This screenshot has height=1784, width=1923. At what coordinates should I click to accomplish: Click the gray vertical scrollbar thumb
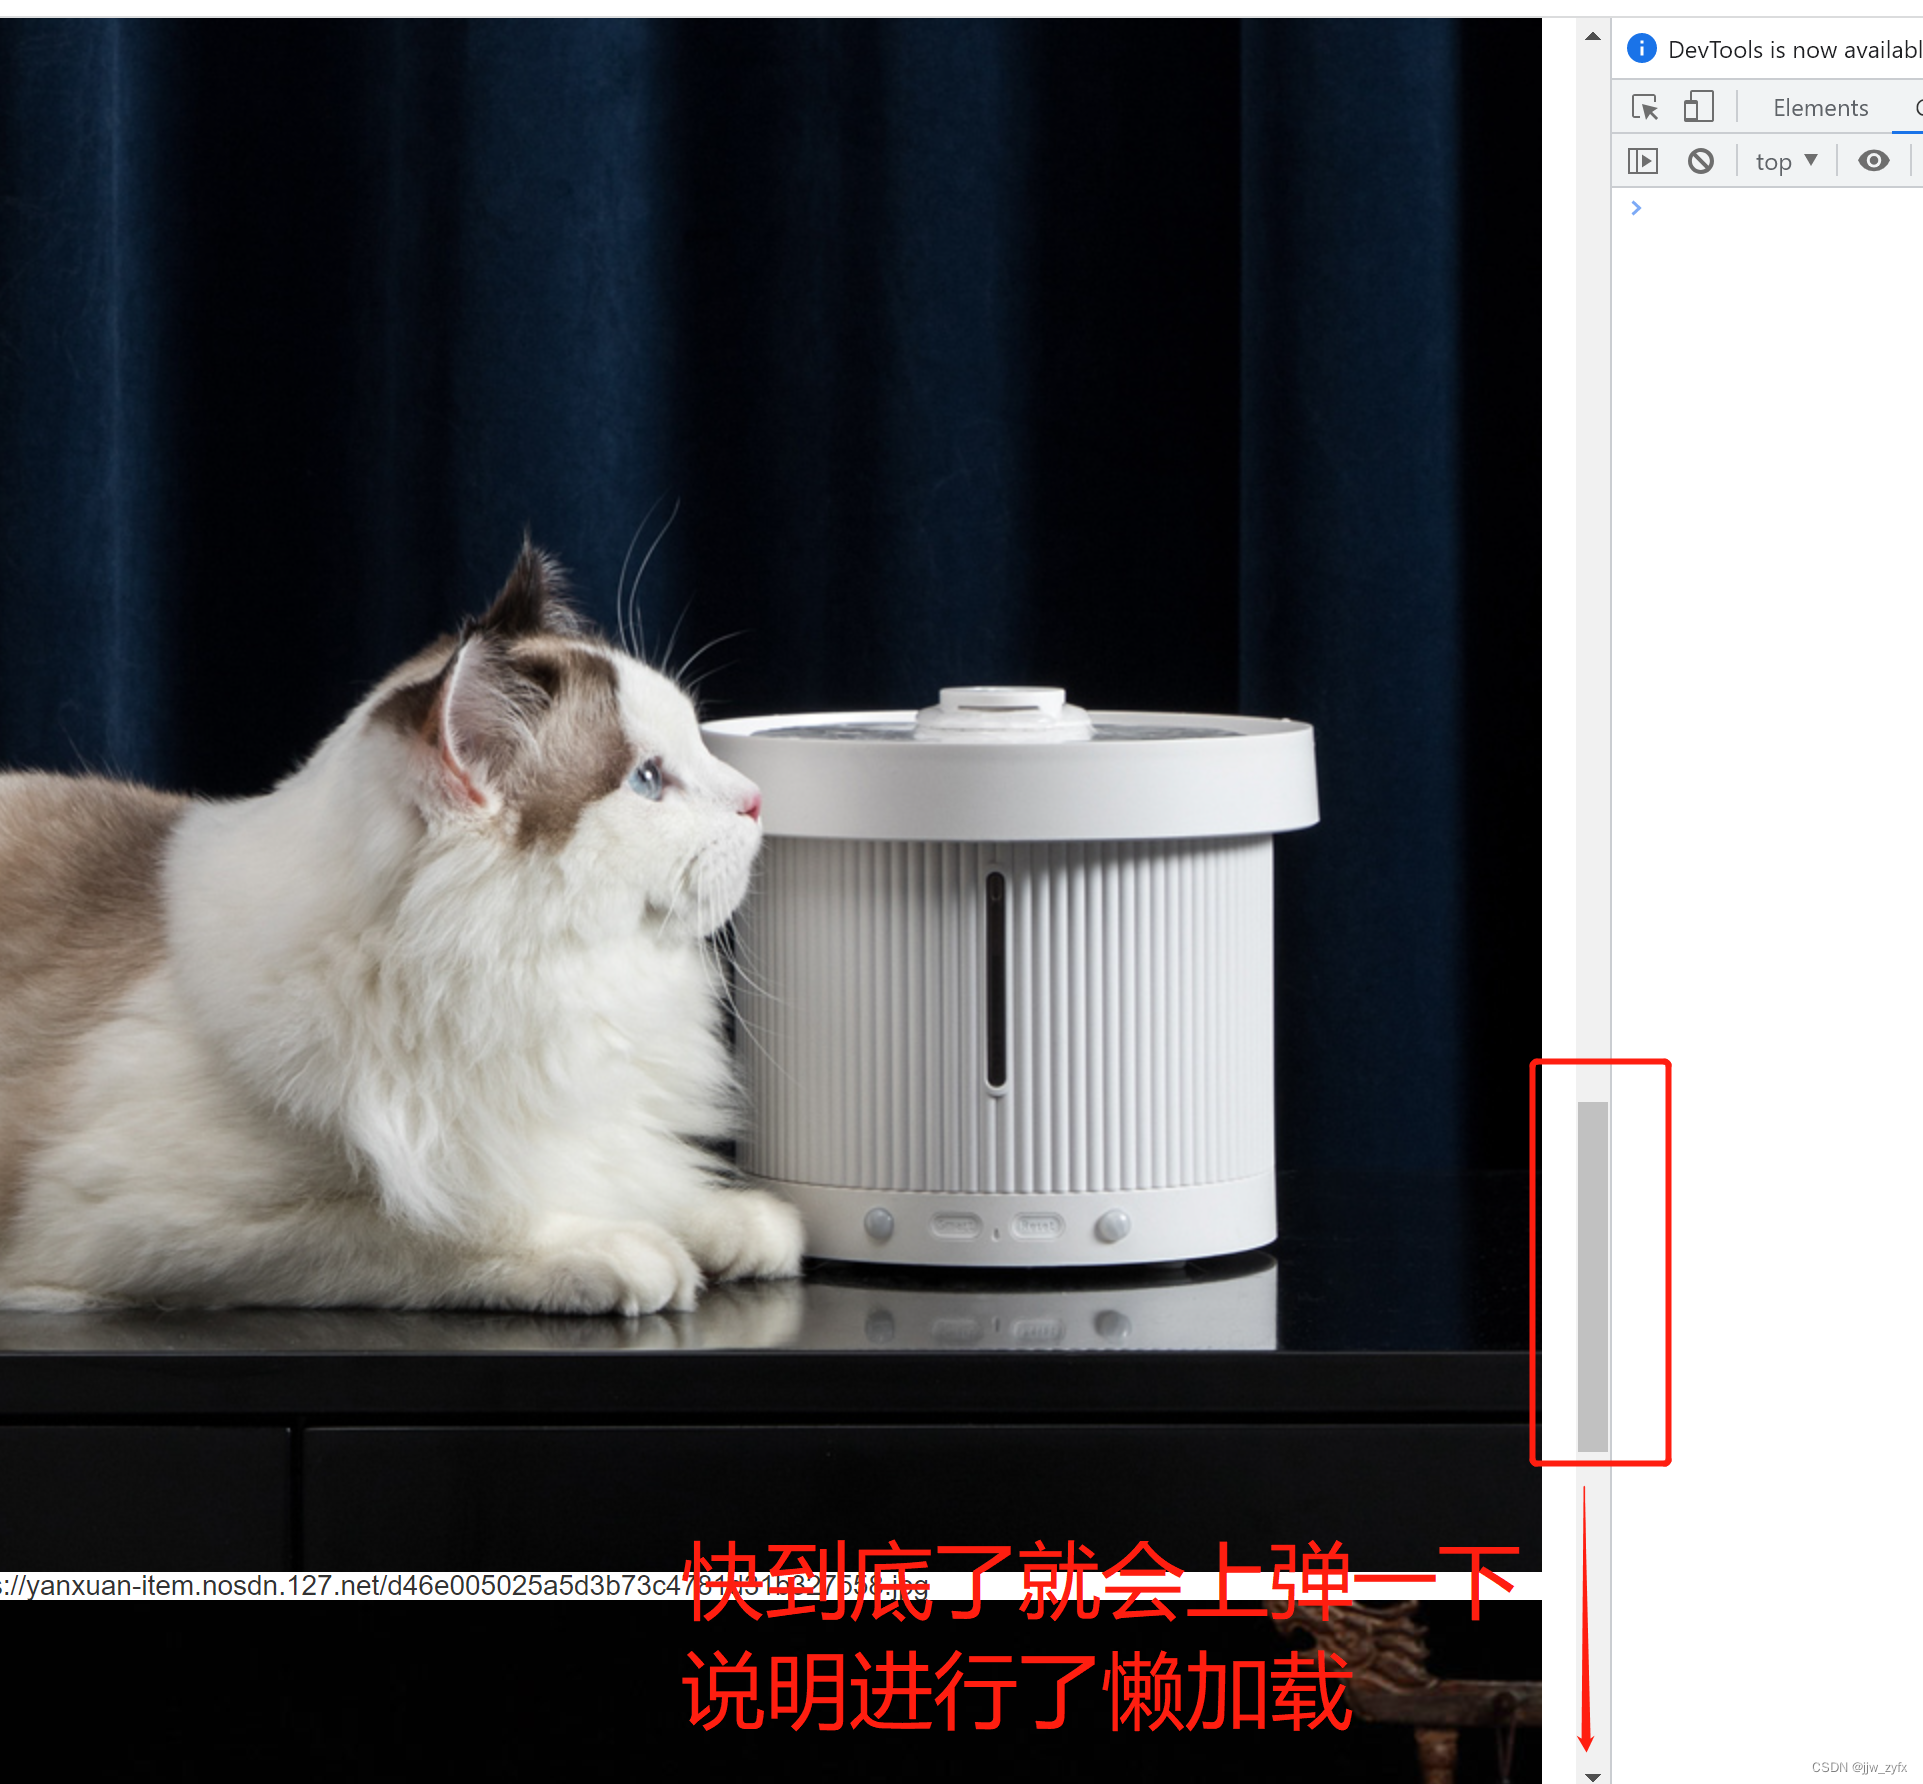coord(1593,1275)
